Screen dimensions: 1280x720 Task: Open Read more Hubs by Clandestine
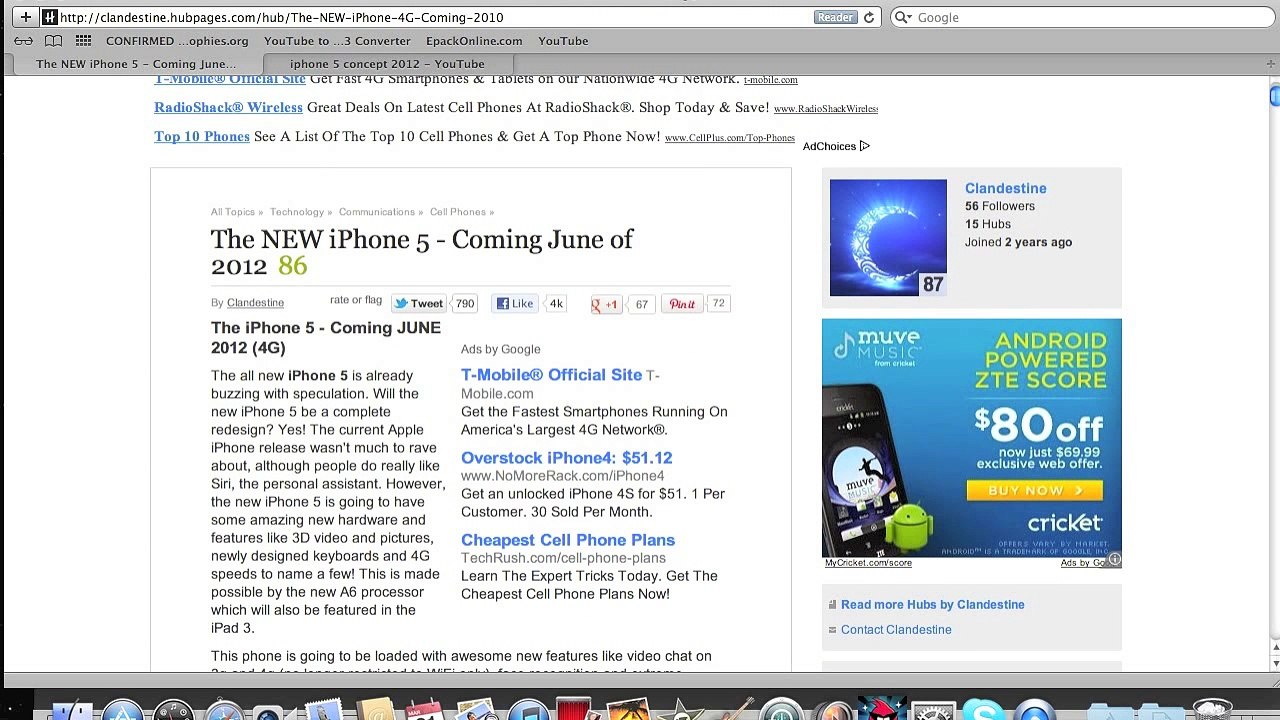pyautogui.click(x=932, y=604)
